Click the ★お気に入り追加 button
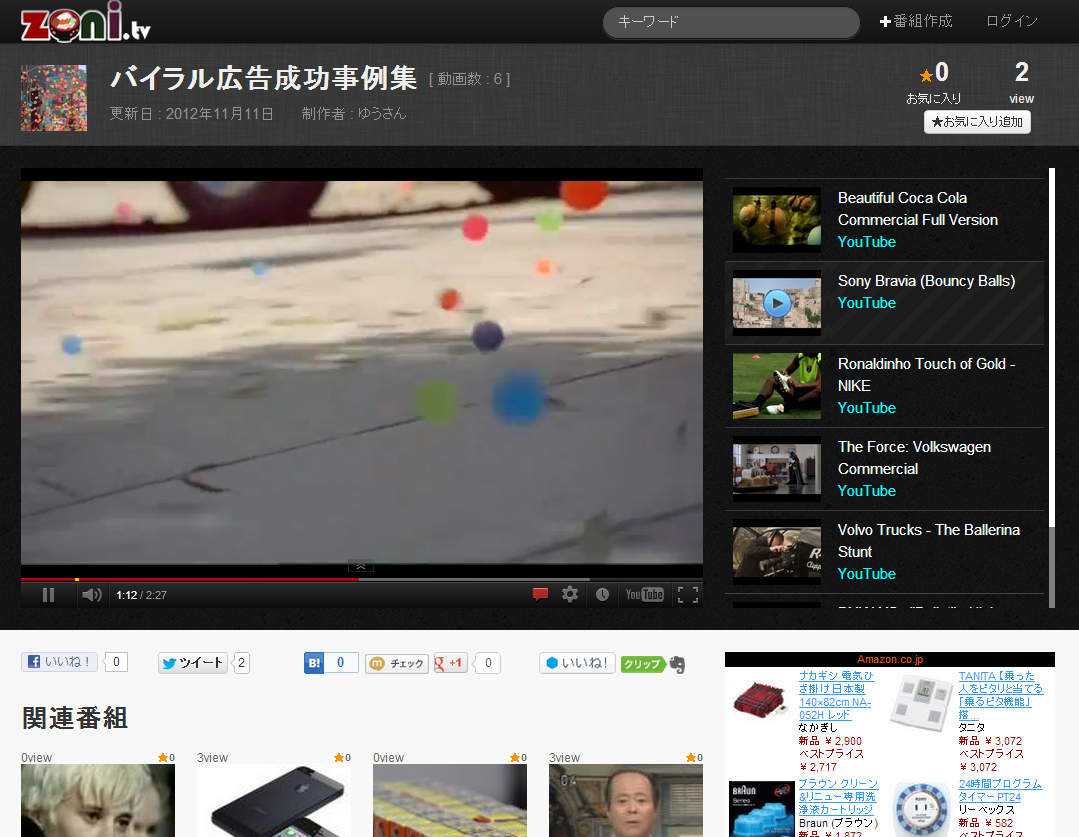 977,122
